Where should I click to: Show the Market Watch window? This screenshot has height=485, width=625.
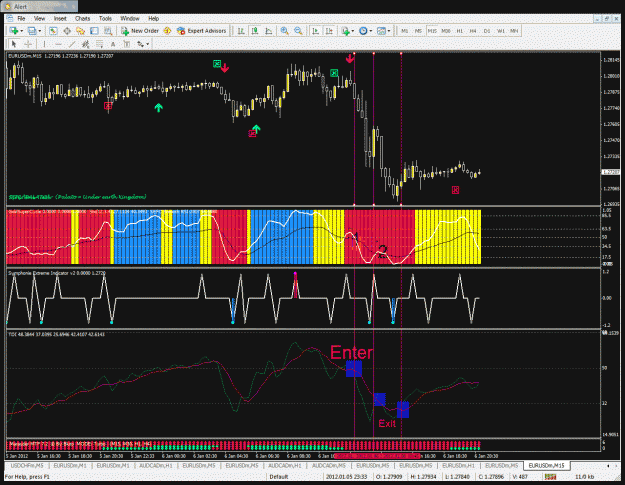[x=53, y=31]
